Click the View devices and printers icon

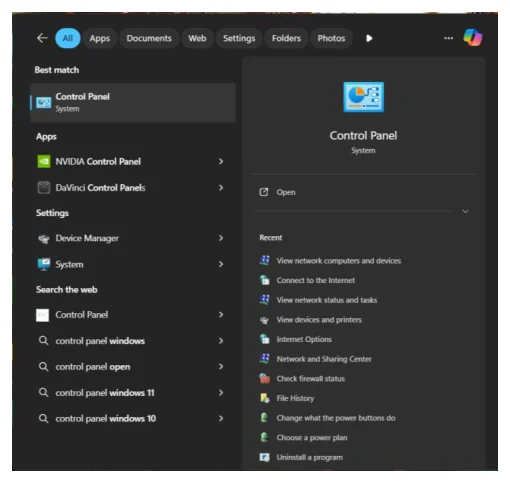point(265,320)
